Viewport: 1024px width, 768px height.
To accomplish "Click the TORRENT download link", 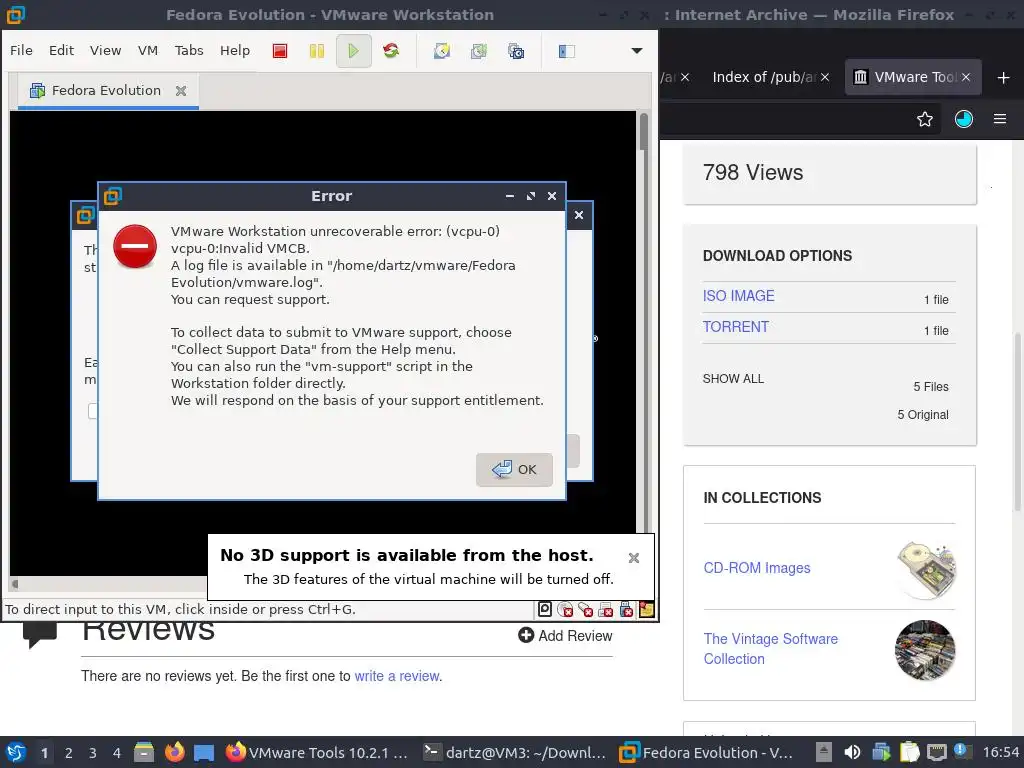I will (x=735, y=327).
